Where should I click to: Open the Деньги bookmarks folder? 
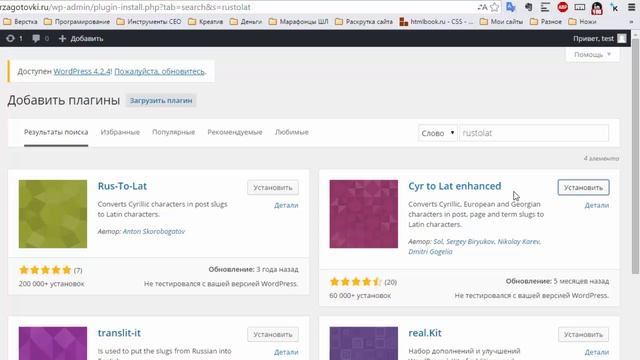click(246, 22)
